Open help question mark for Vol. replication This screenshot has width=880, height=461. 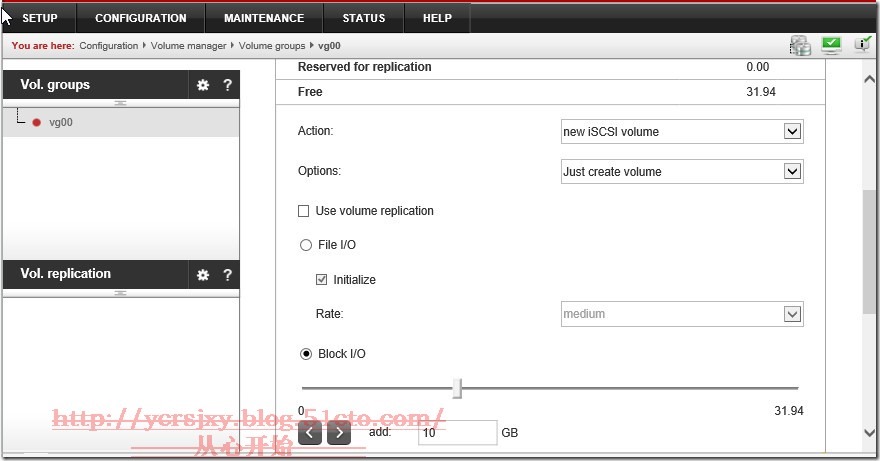coord(227,275)
